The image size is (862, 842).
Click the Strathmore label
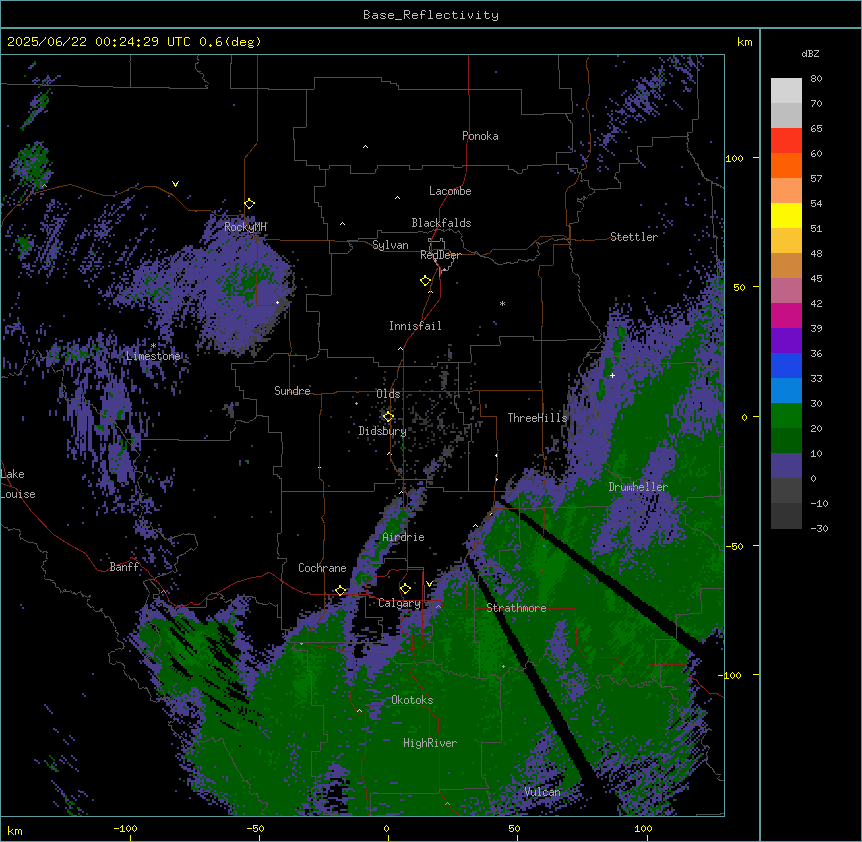pyautogui.click(x=516, y=608)
